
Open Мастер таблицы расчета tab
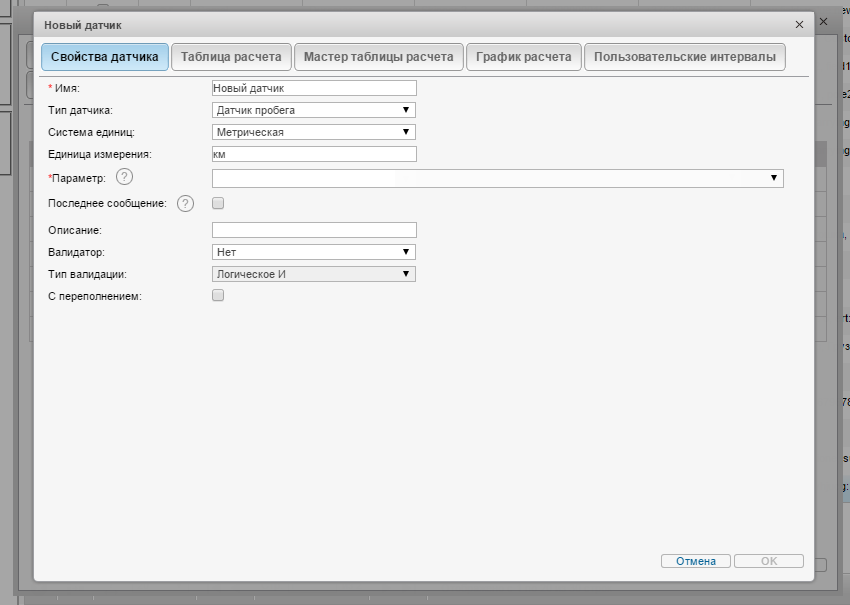pyautogui.click(x=379, y=57)
